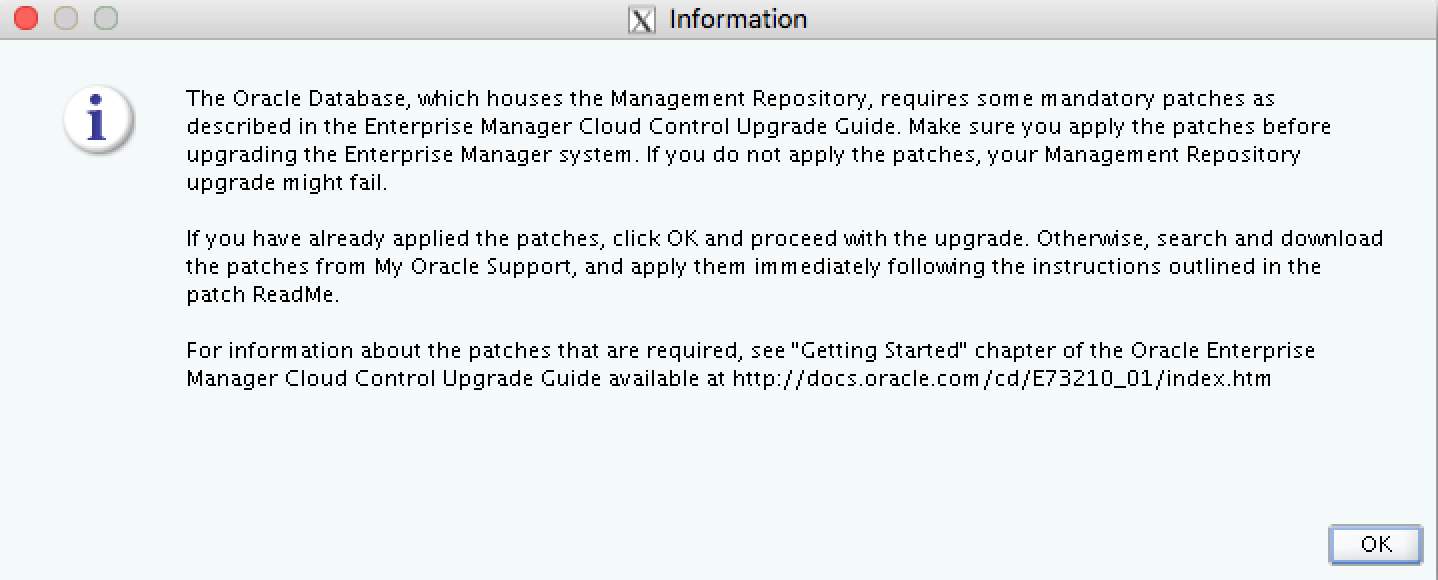Click the "patch ReadMe" text

coord(263,295)
